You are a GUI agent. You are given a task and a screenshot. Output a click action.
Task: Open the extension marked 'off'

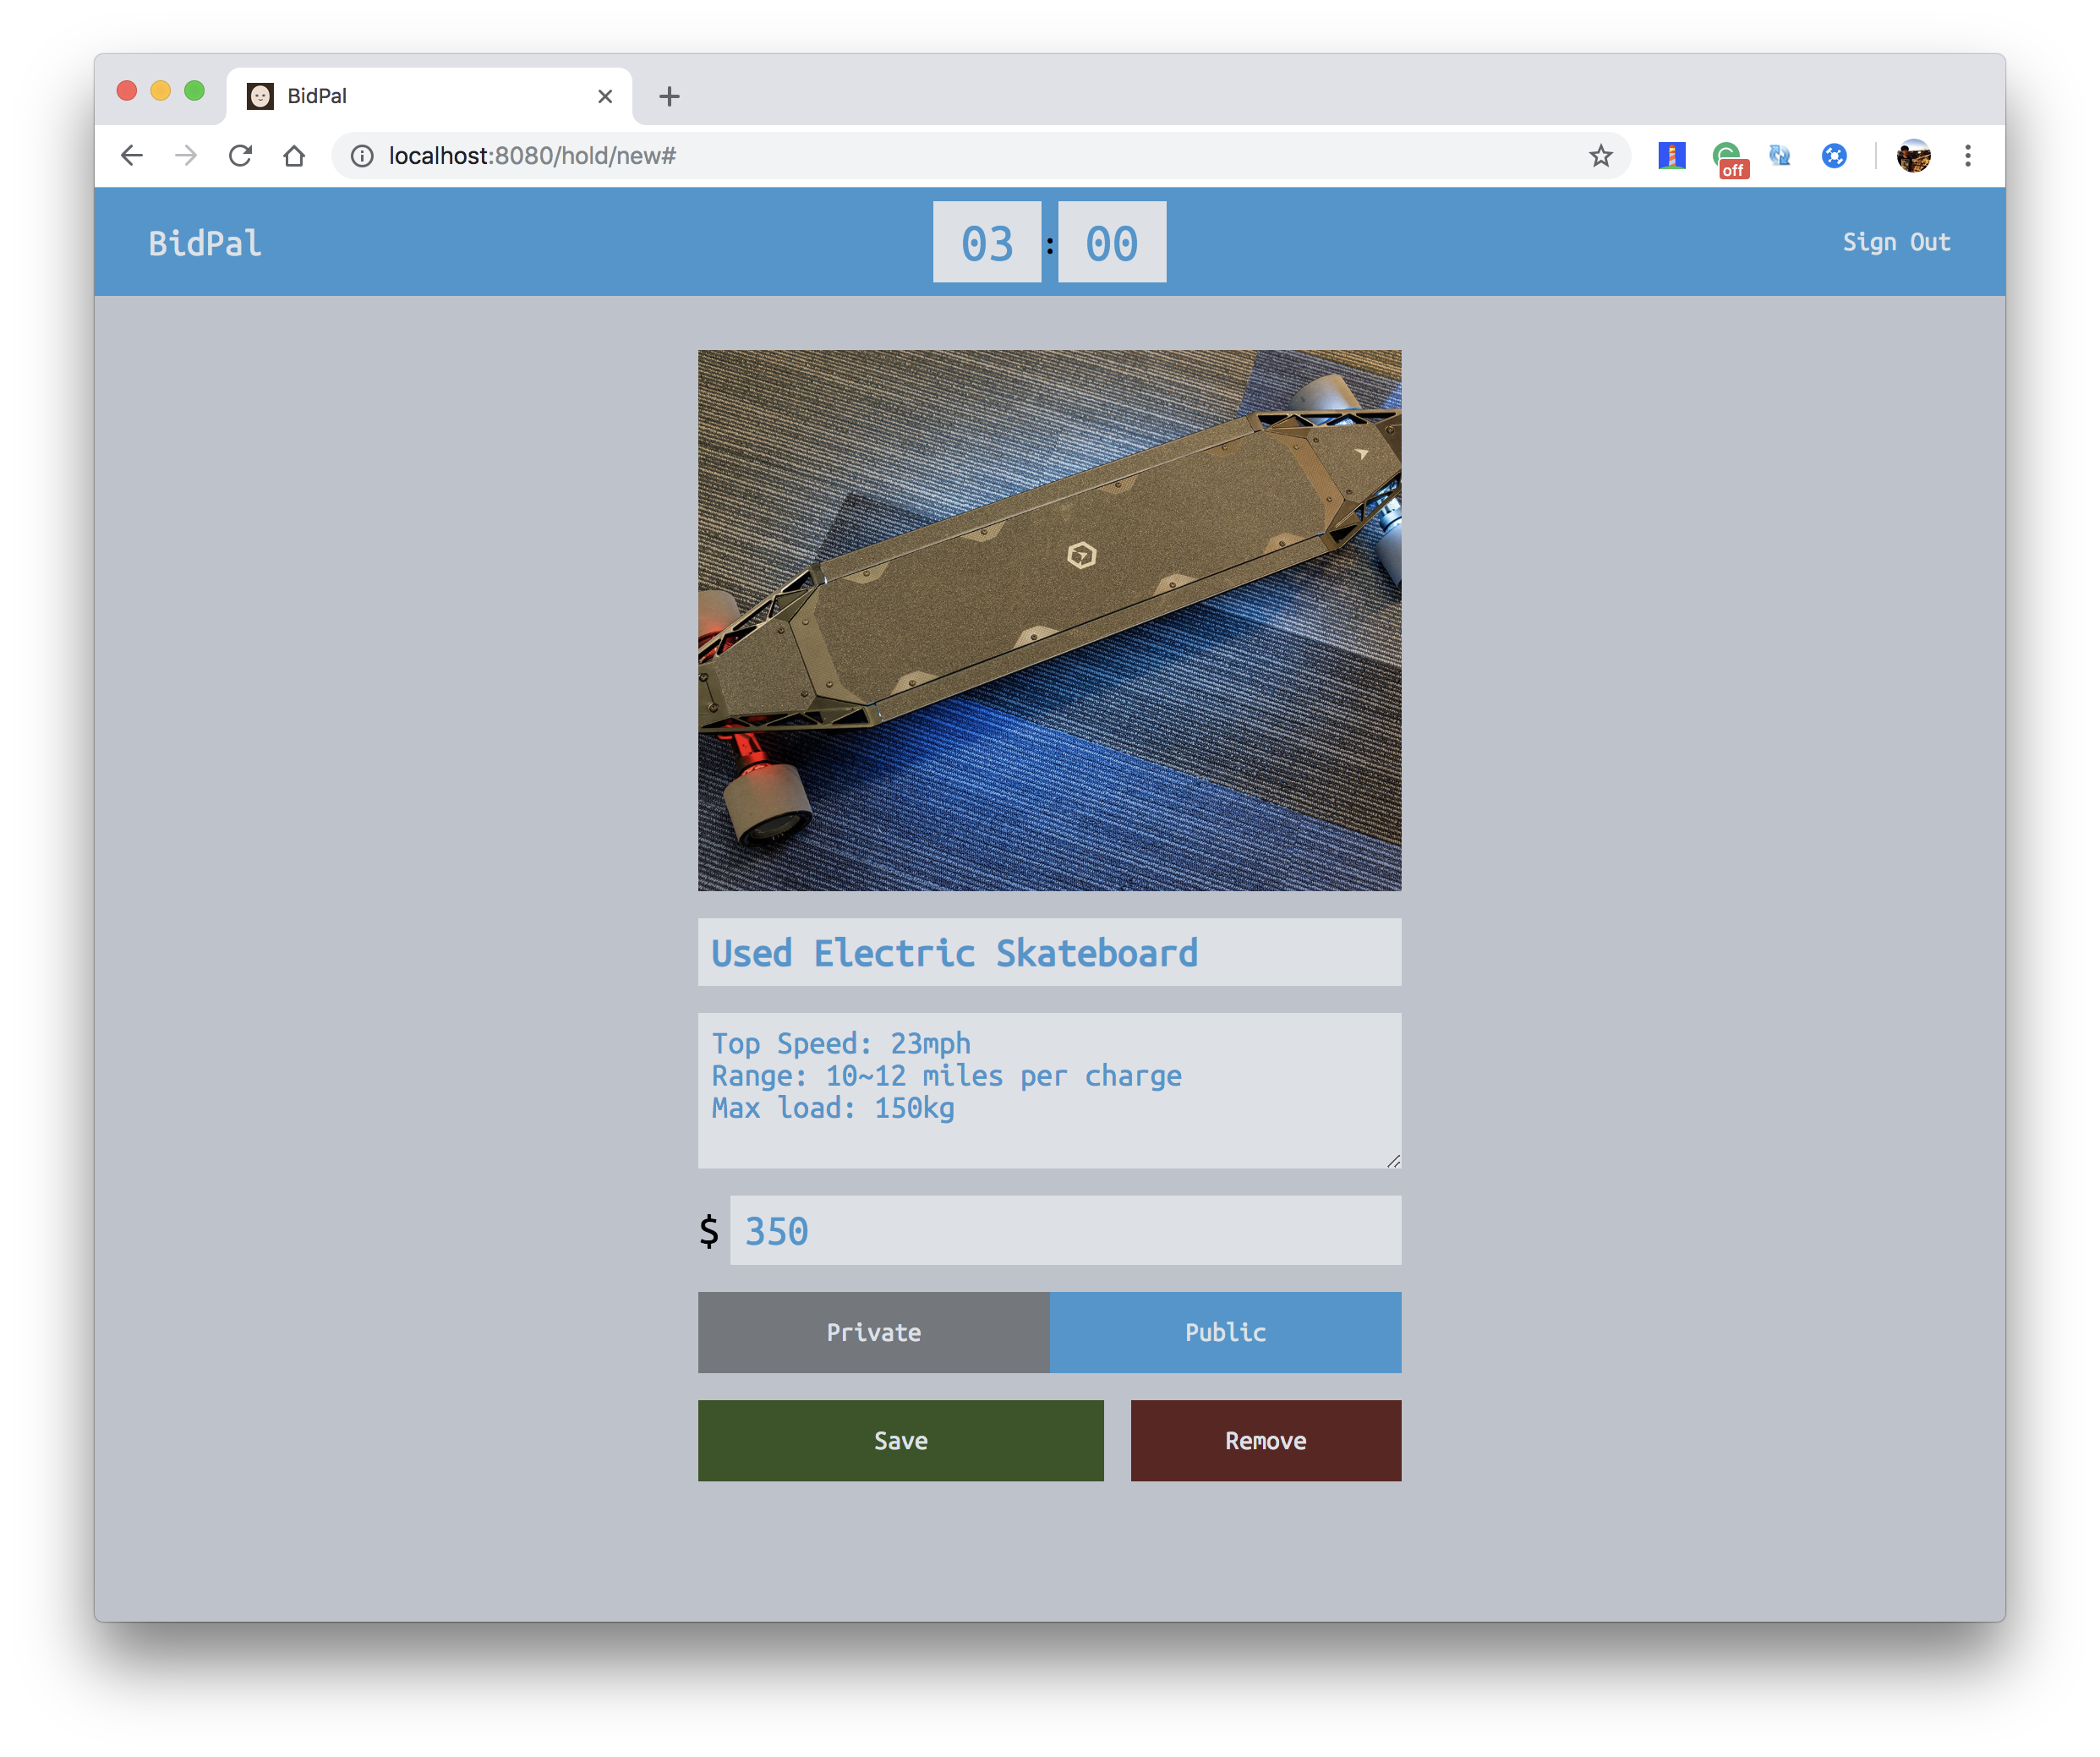coord(1727,157)
